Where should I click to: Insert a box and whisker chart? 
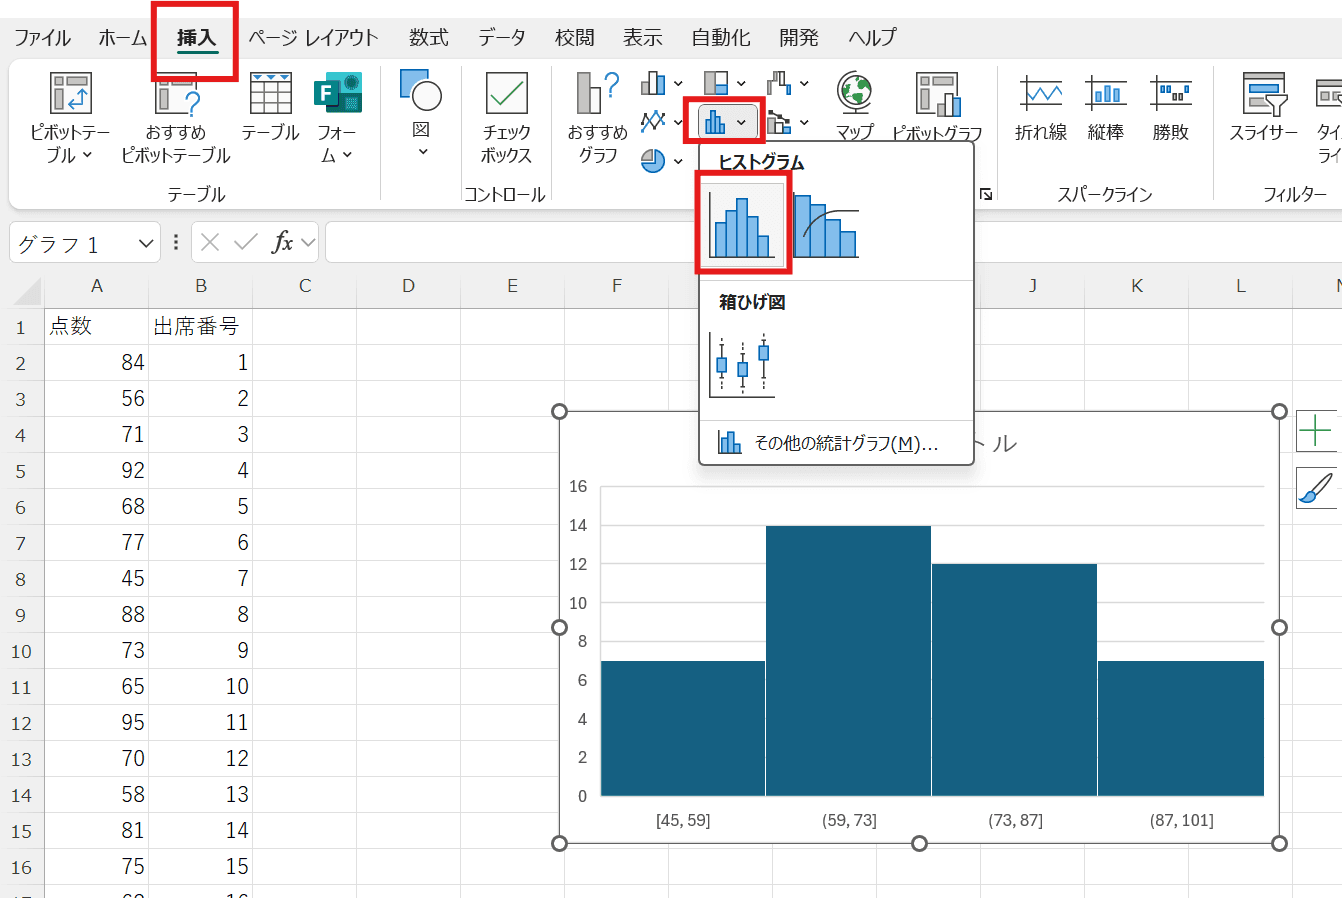coord(741,365)
